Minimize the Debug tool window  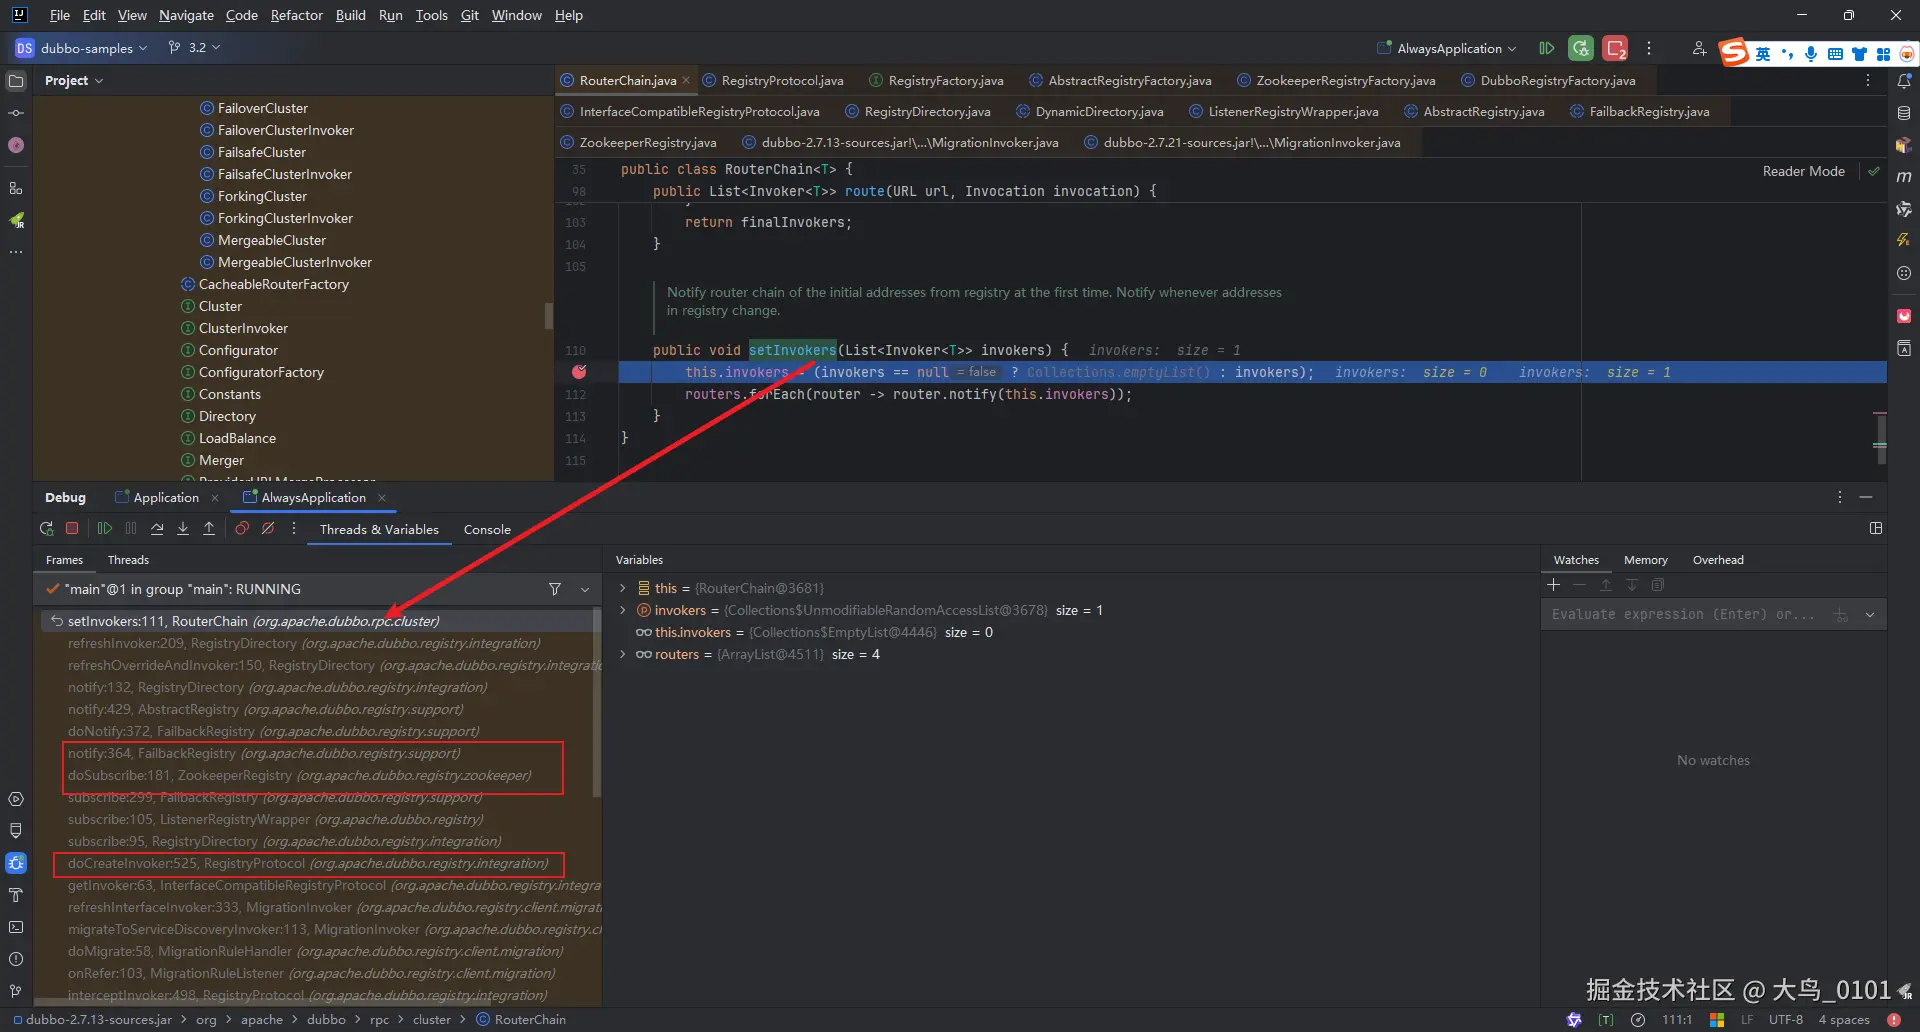tap(1866, 497)
